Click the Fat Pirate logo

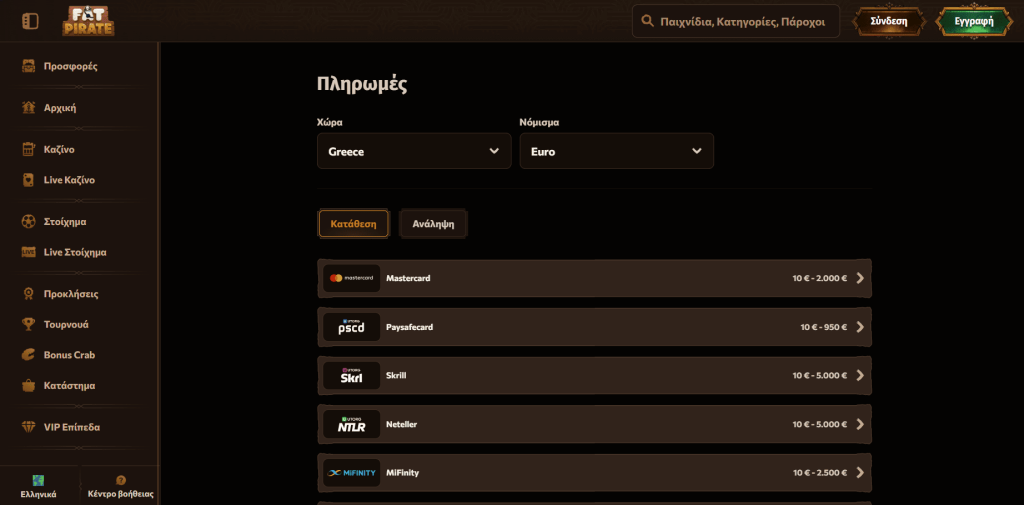[88, 21]
